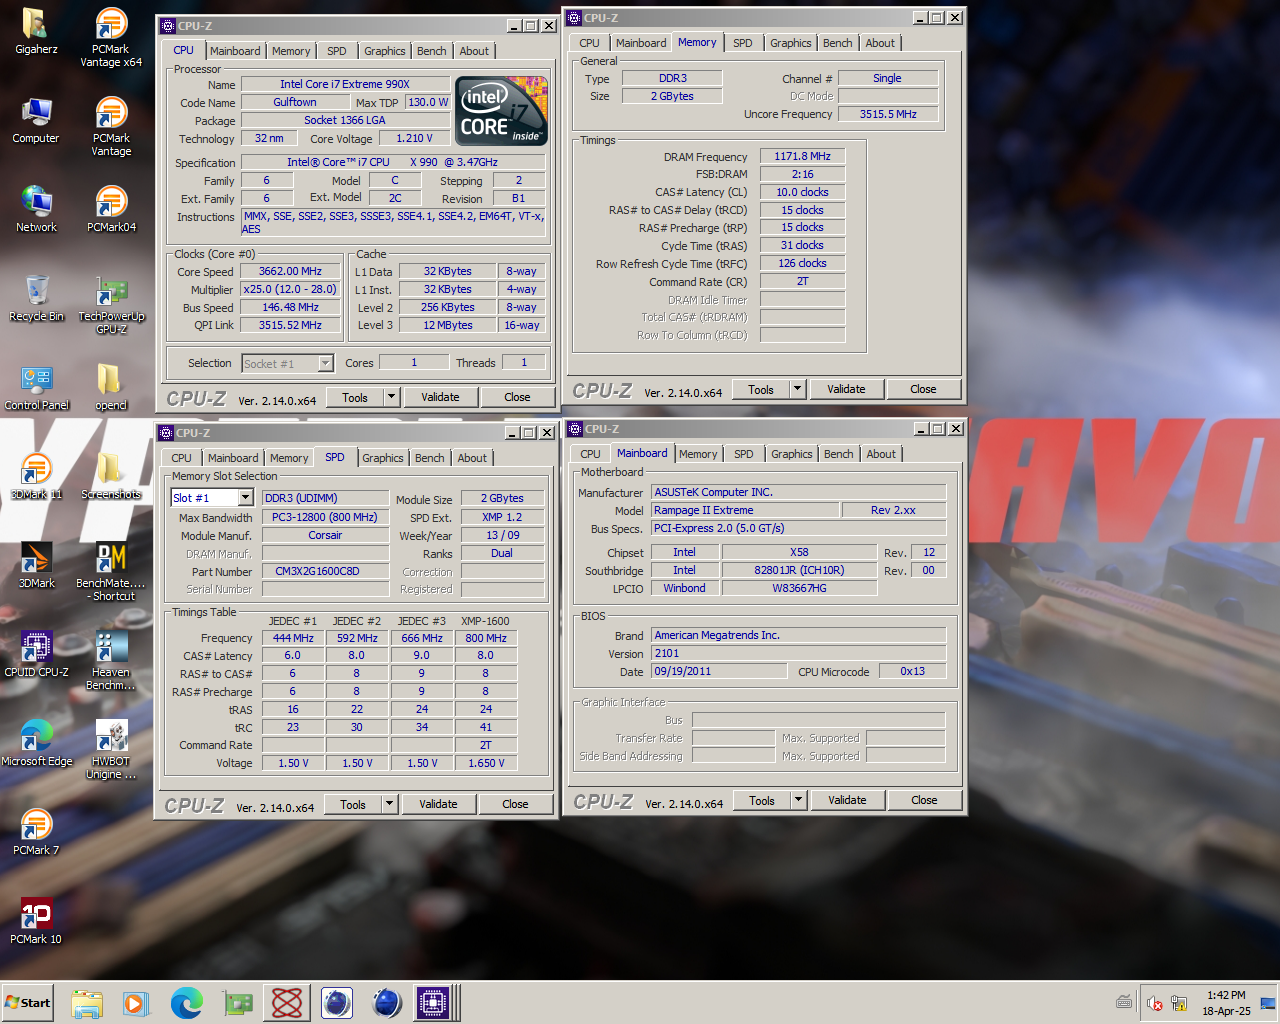
Task: Open Microsoft Edge from the desktop
Action: pos(36,743)
